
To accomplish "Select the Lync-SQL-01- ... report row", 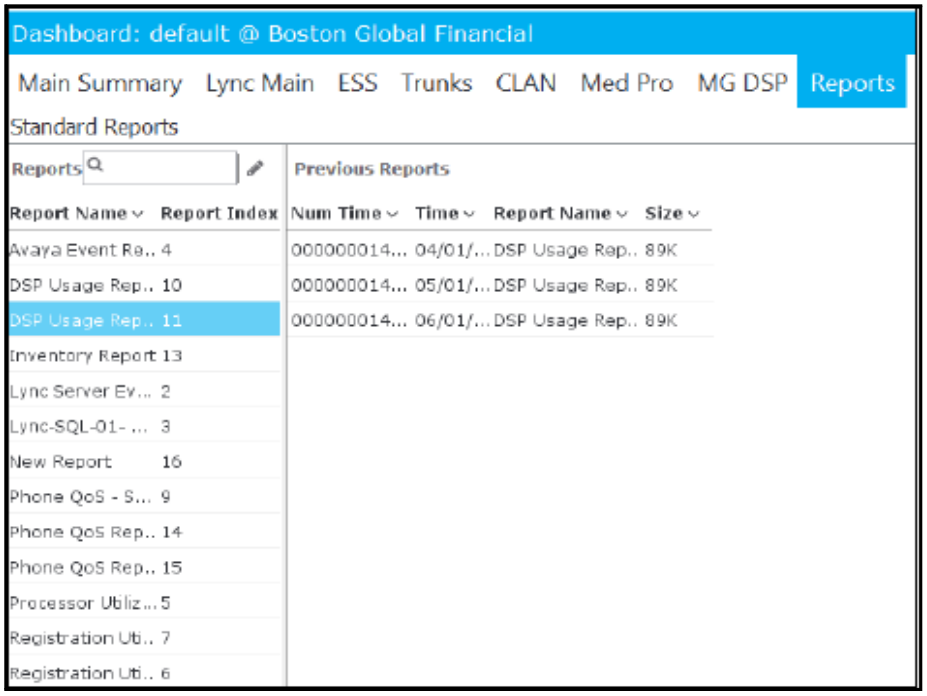I will [x=144, y=426].
